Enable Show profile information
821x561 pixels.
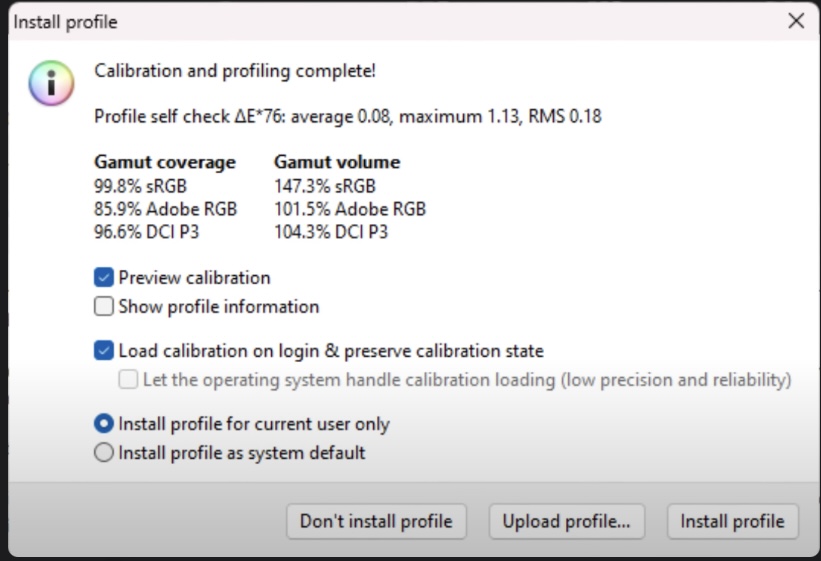pyautogui.click(x=104, y=307)
